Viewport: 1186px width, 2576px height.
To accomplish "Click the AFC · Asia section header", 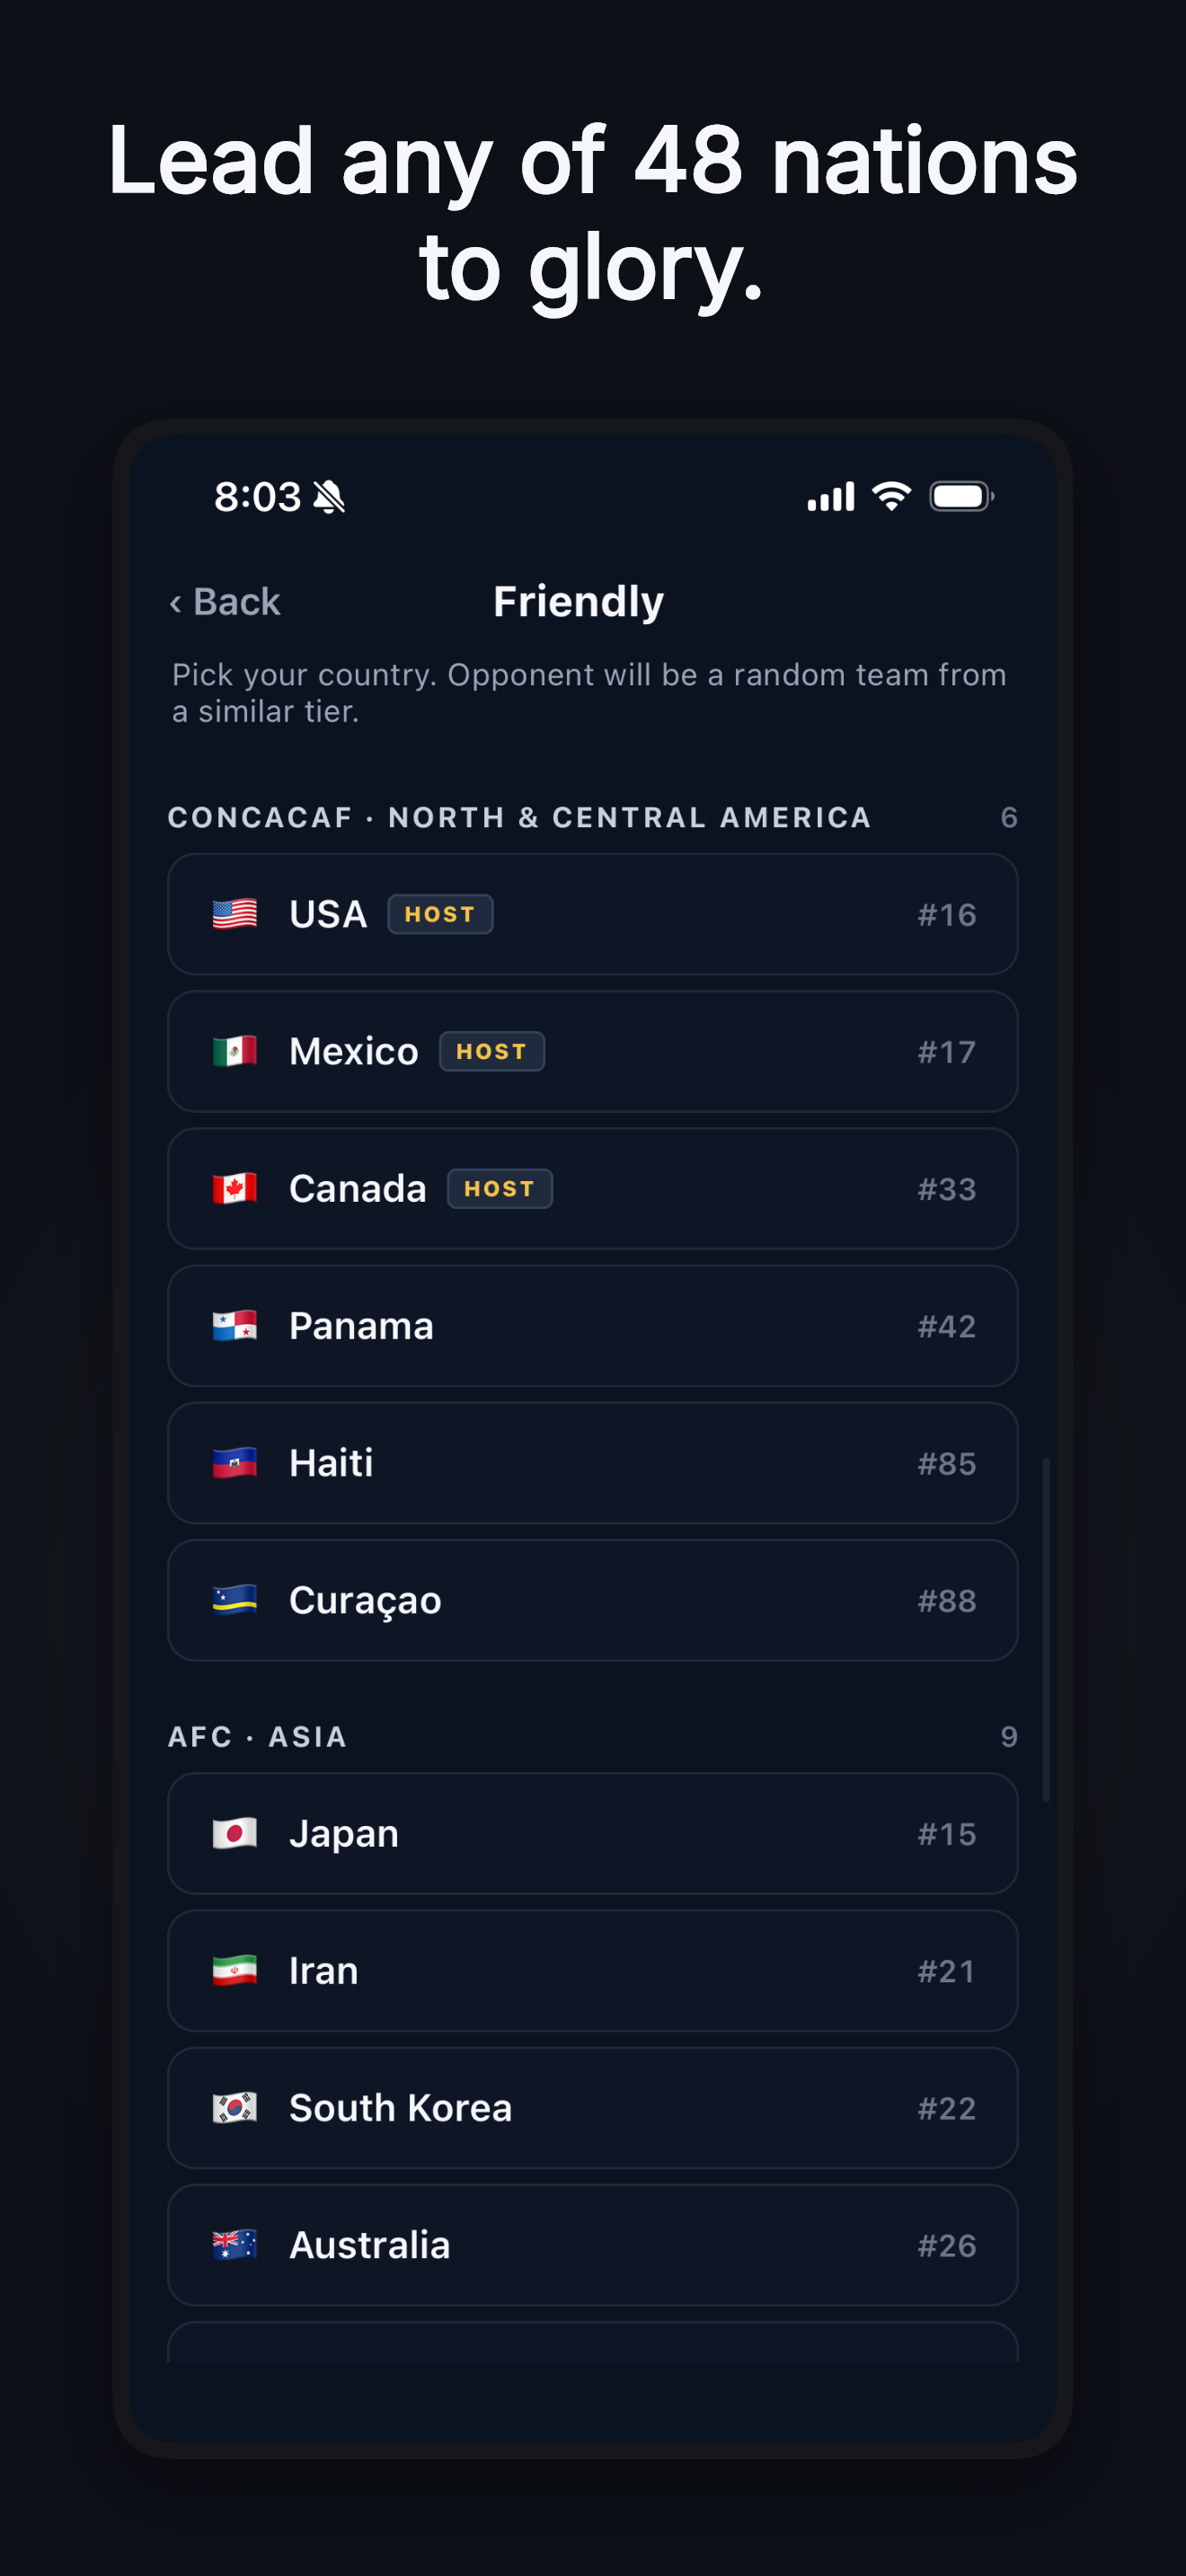I will [x=258, y=1736].
